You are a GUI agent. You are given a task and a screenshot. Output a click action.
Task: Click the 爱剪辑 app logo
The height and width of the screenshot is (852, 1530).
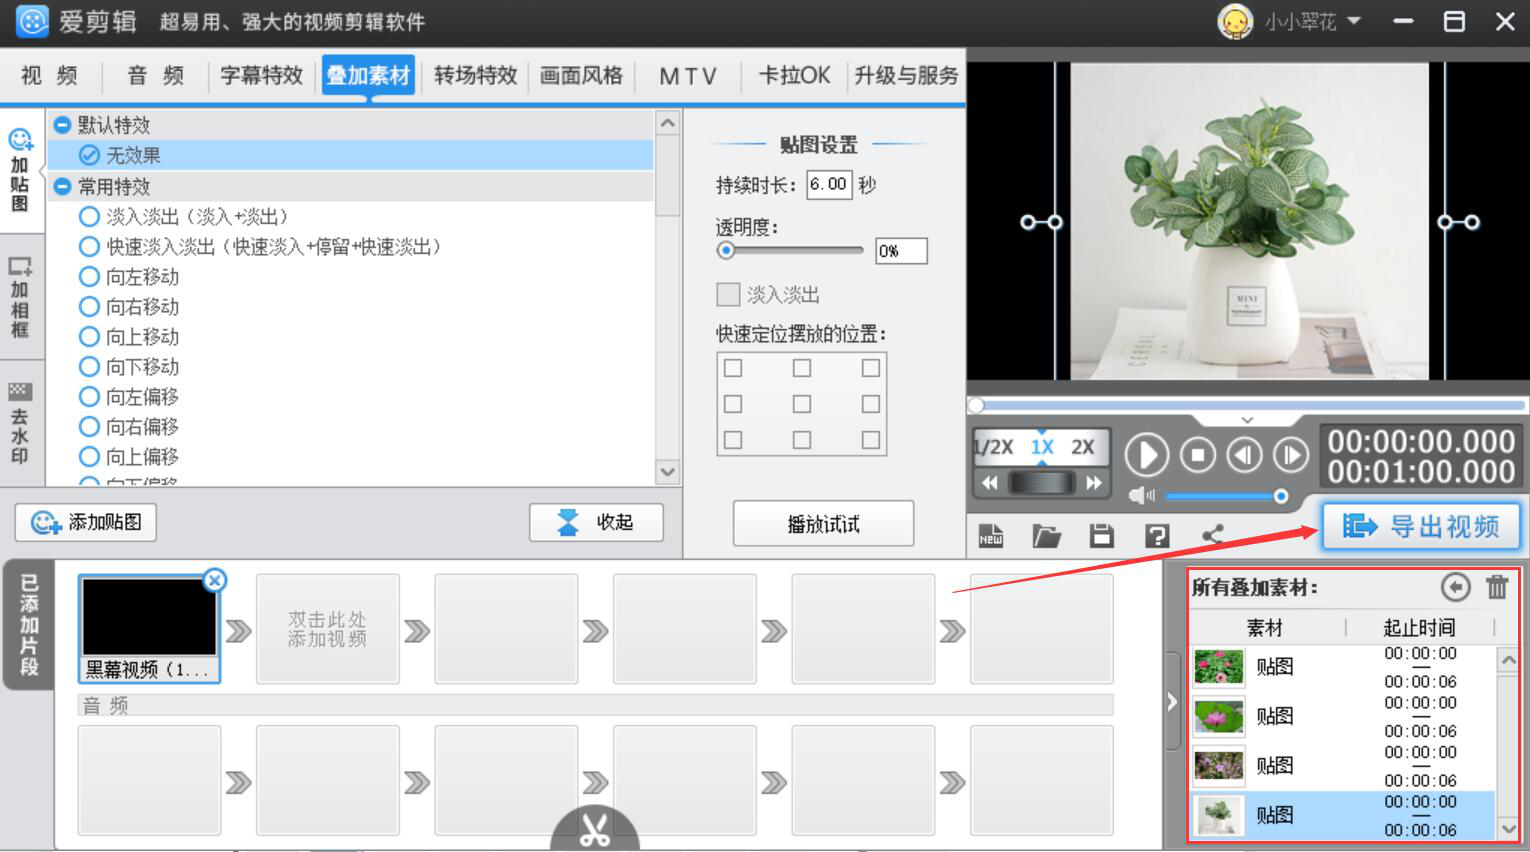pyautogui.click(x=32, y=21)
